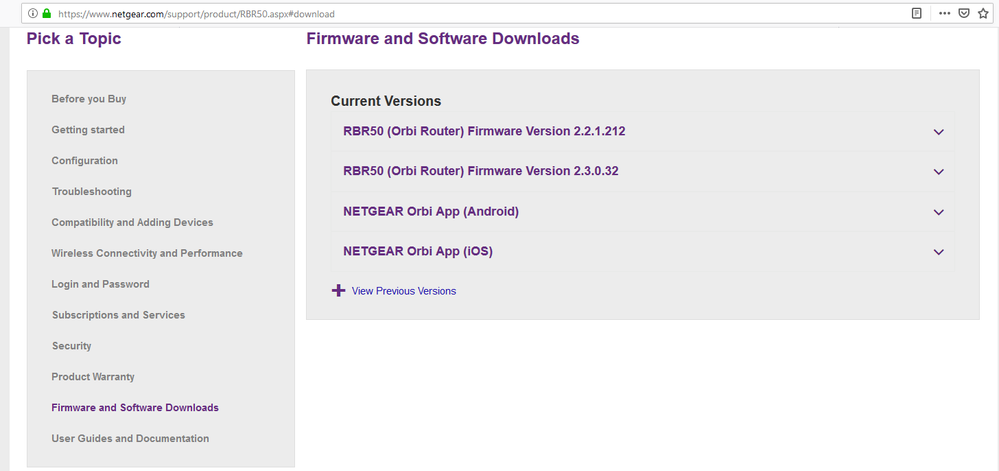This screenshot has height=471, width=999.
Task: Expand chevron for NETGEAR Orbi App (Android)
Action: (938, 212)
